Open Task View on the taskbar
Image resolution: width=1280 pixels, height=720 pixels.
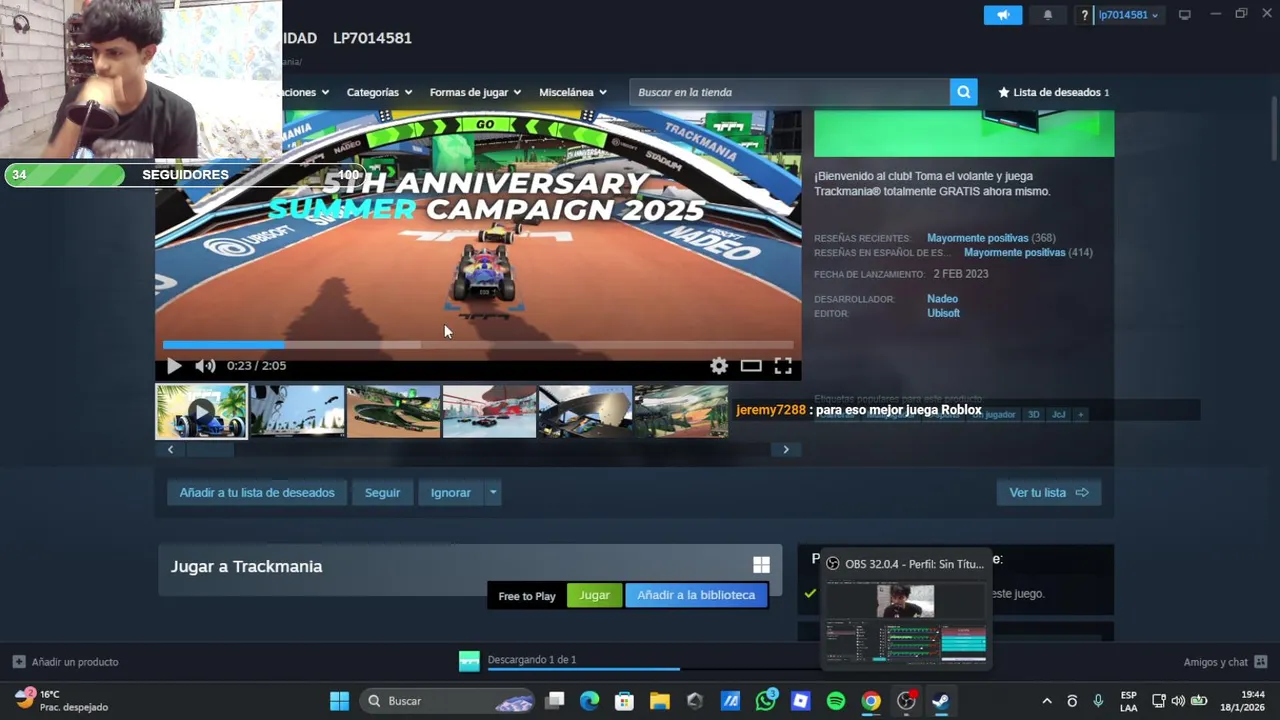coord(555,701)
